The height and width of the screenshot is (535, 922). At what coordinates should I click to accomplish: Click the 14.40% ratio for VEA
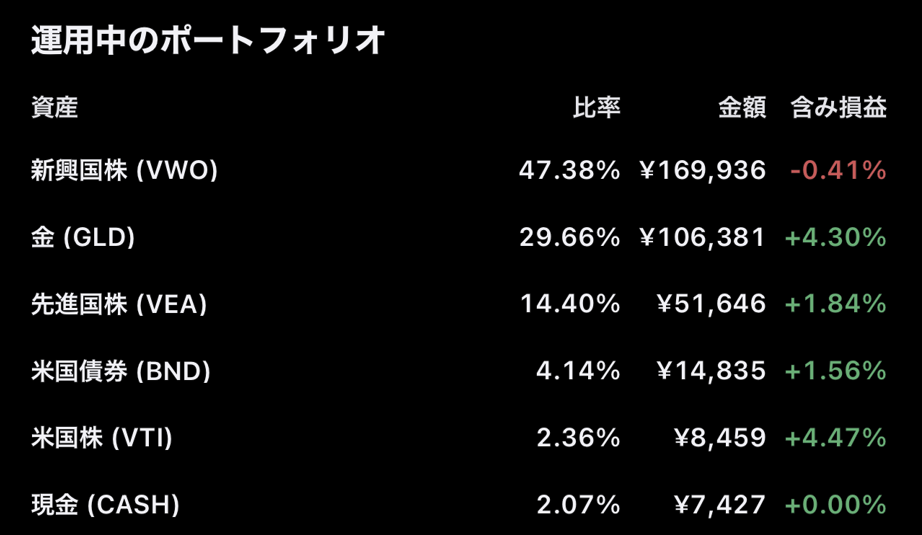[570, 304]
